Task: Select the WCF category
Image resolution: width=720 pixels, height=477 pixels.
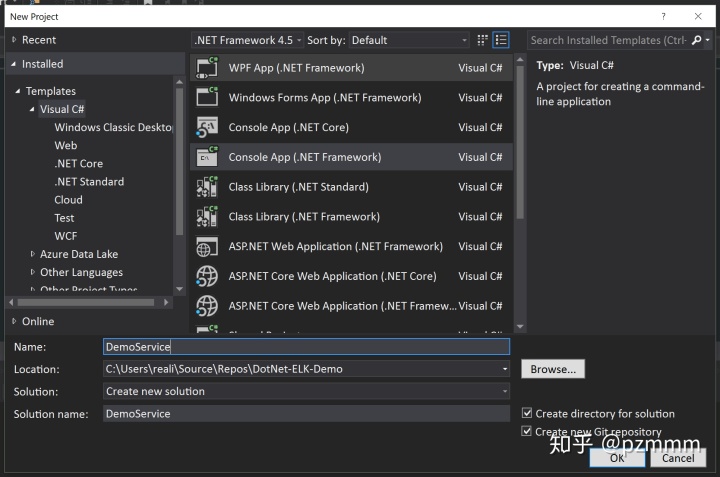Action: click(x=66, y=236)
